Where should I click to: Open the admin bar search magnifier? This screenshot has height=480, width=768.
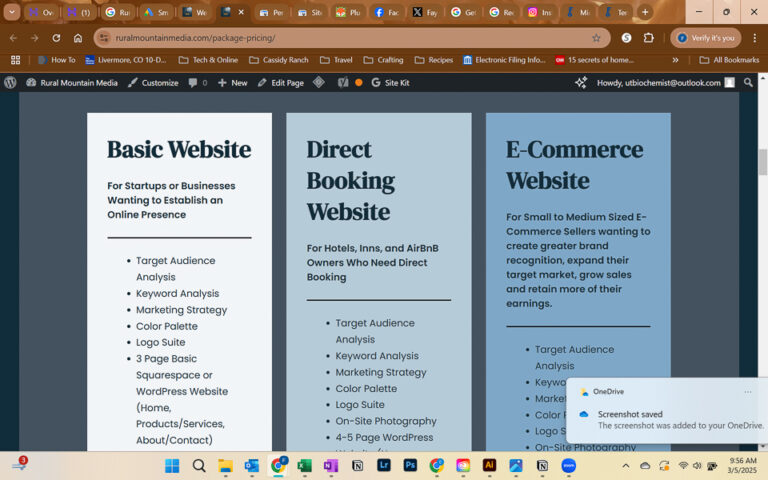point(748,83)
